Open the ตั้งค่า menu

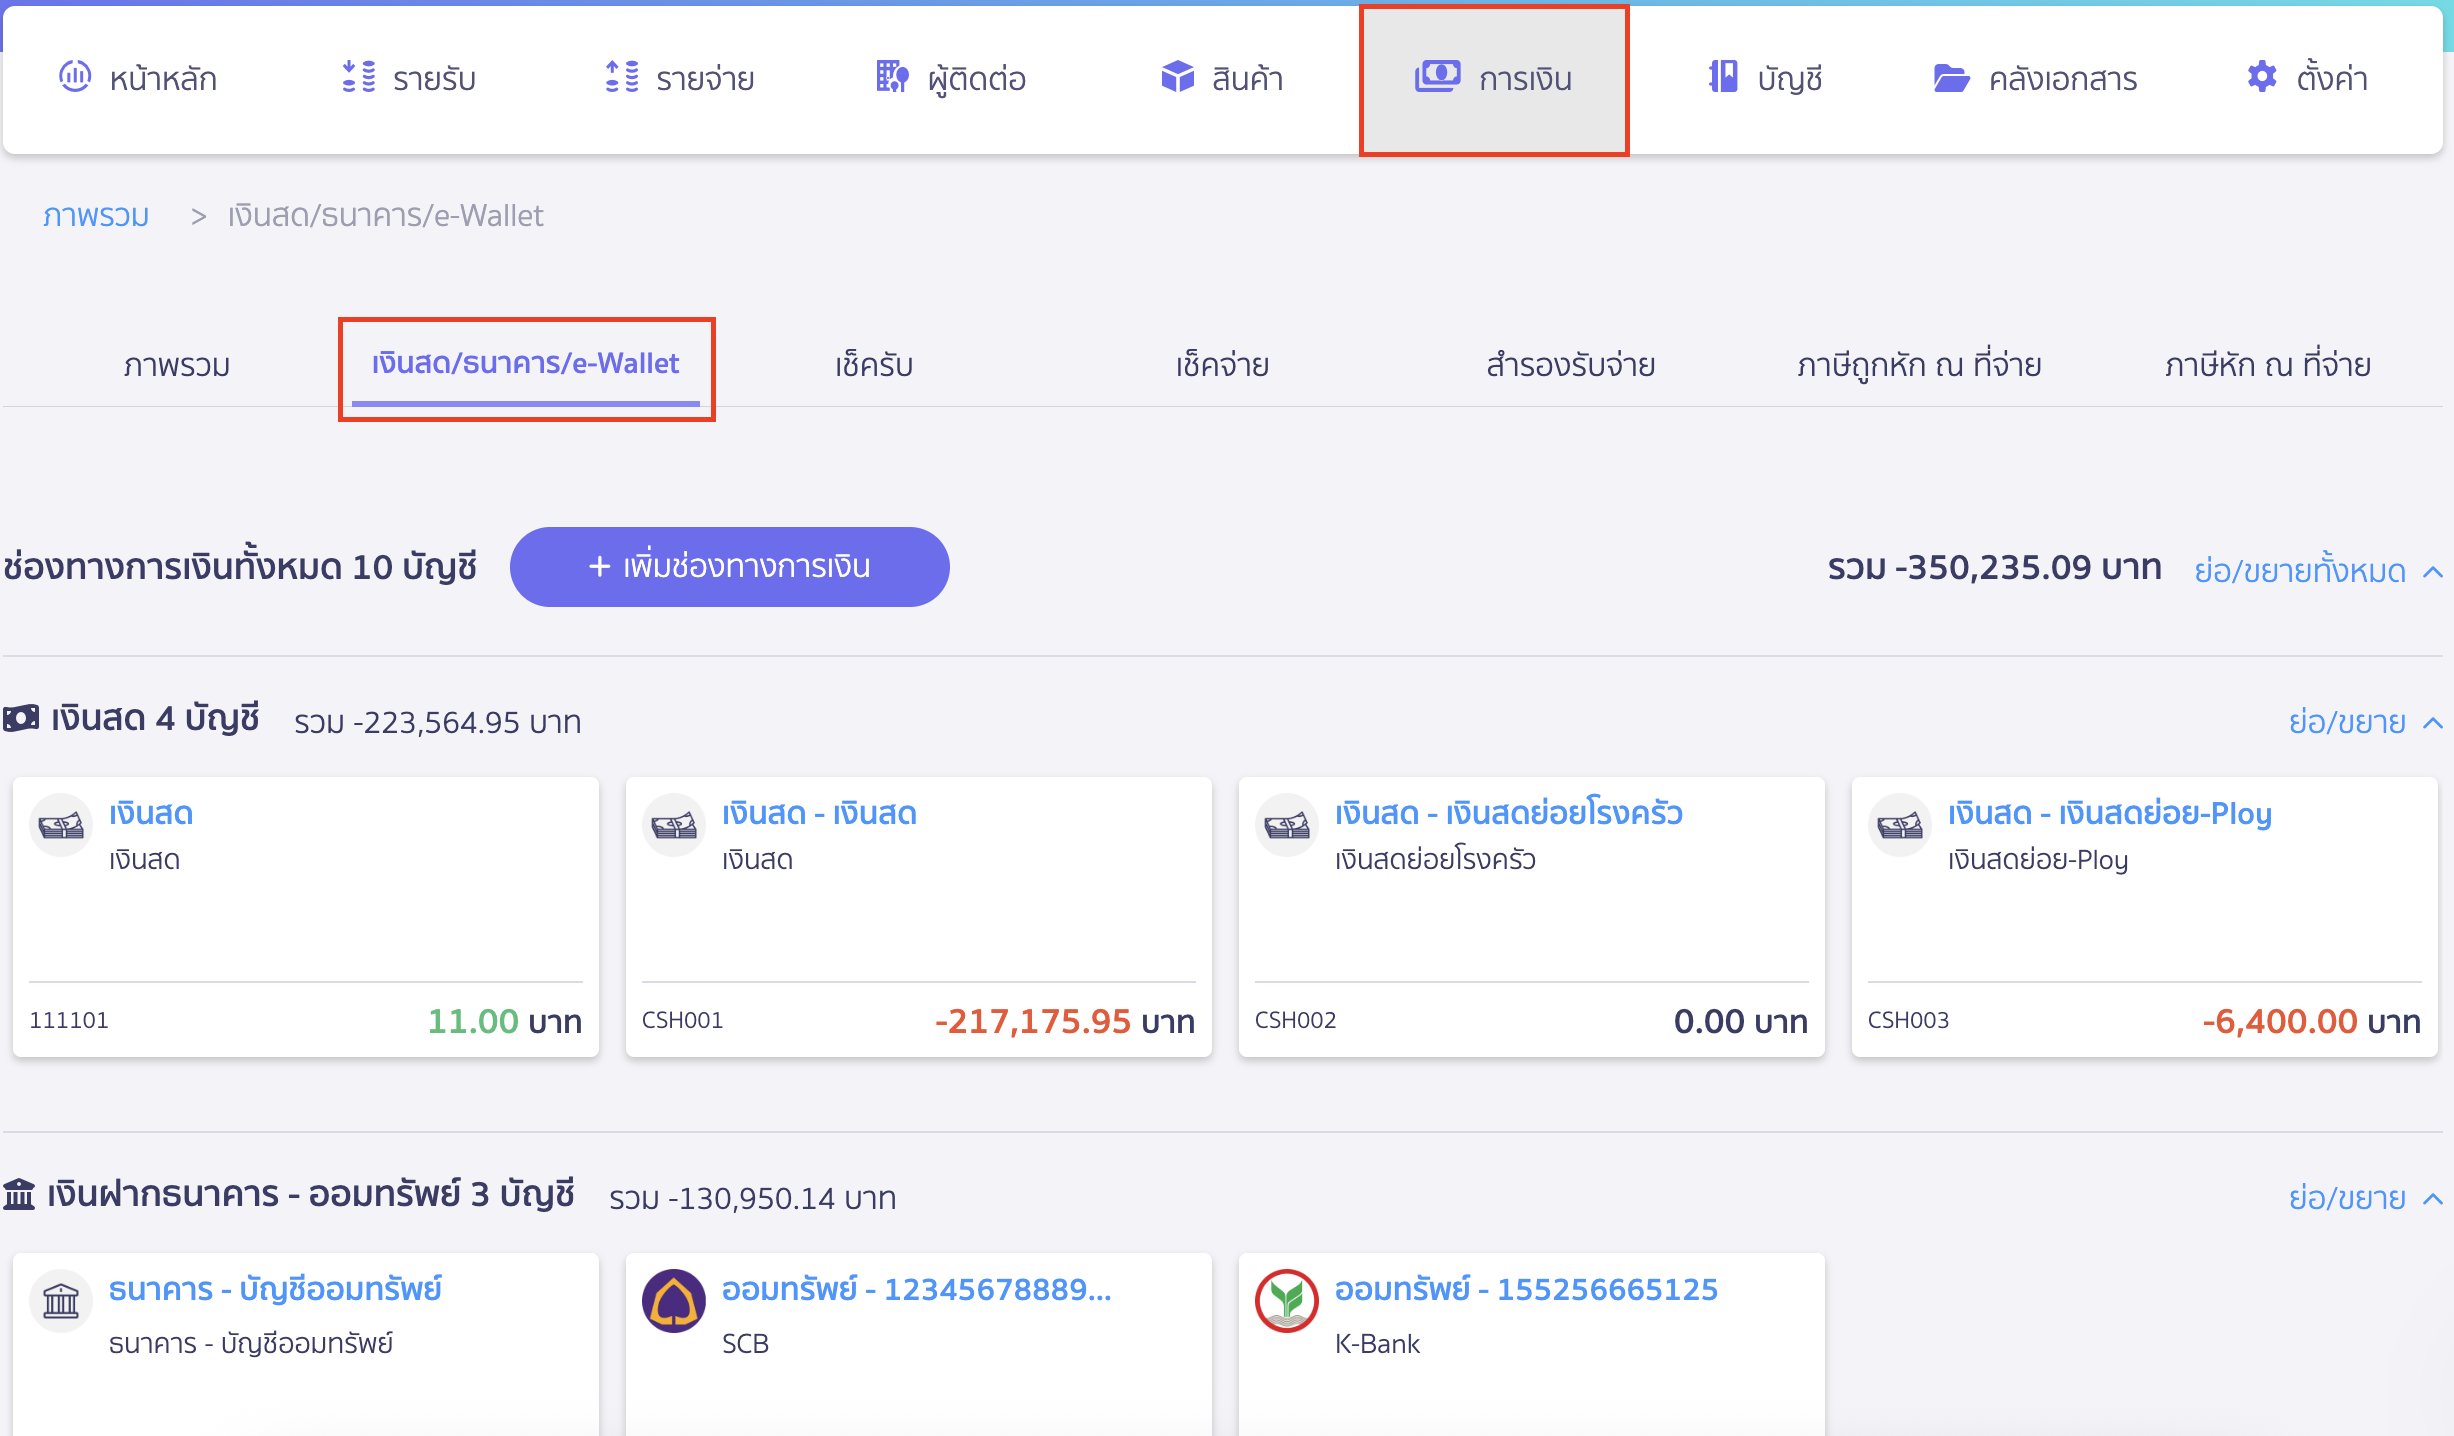[x=2307, y=78]
